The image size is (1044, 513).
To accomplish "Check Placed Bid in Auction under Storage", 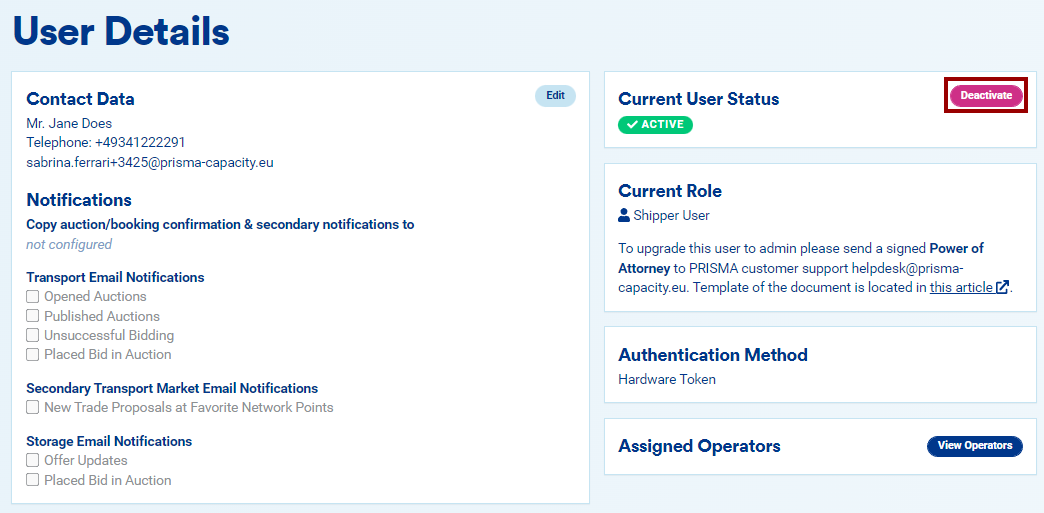I will click(33, 480).
